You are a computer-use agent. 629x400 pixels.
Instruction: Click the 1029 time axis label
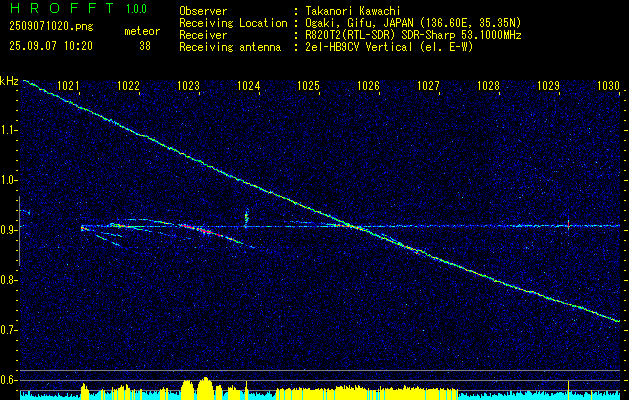tap(548, 85)
